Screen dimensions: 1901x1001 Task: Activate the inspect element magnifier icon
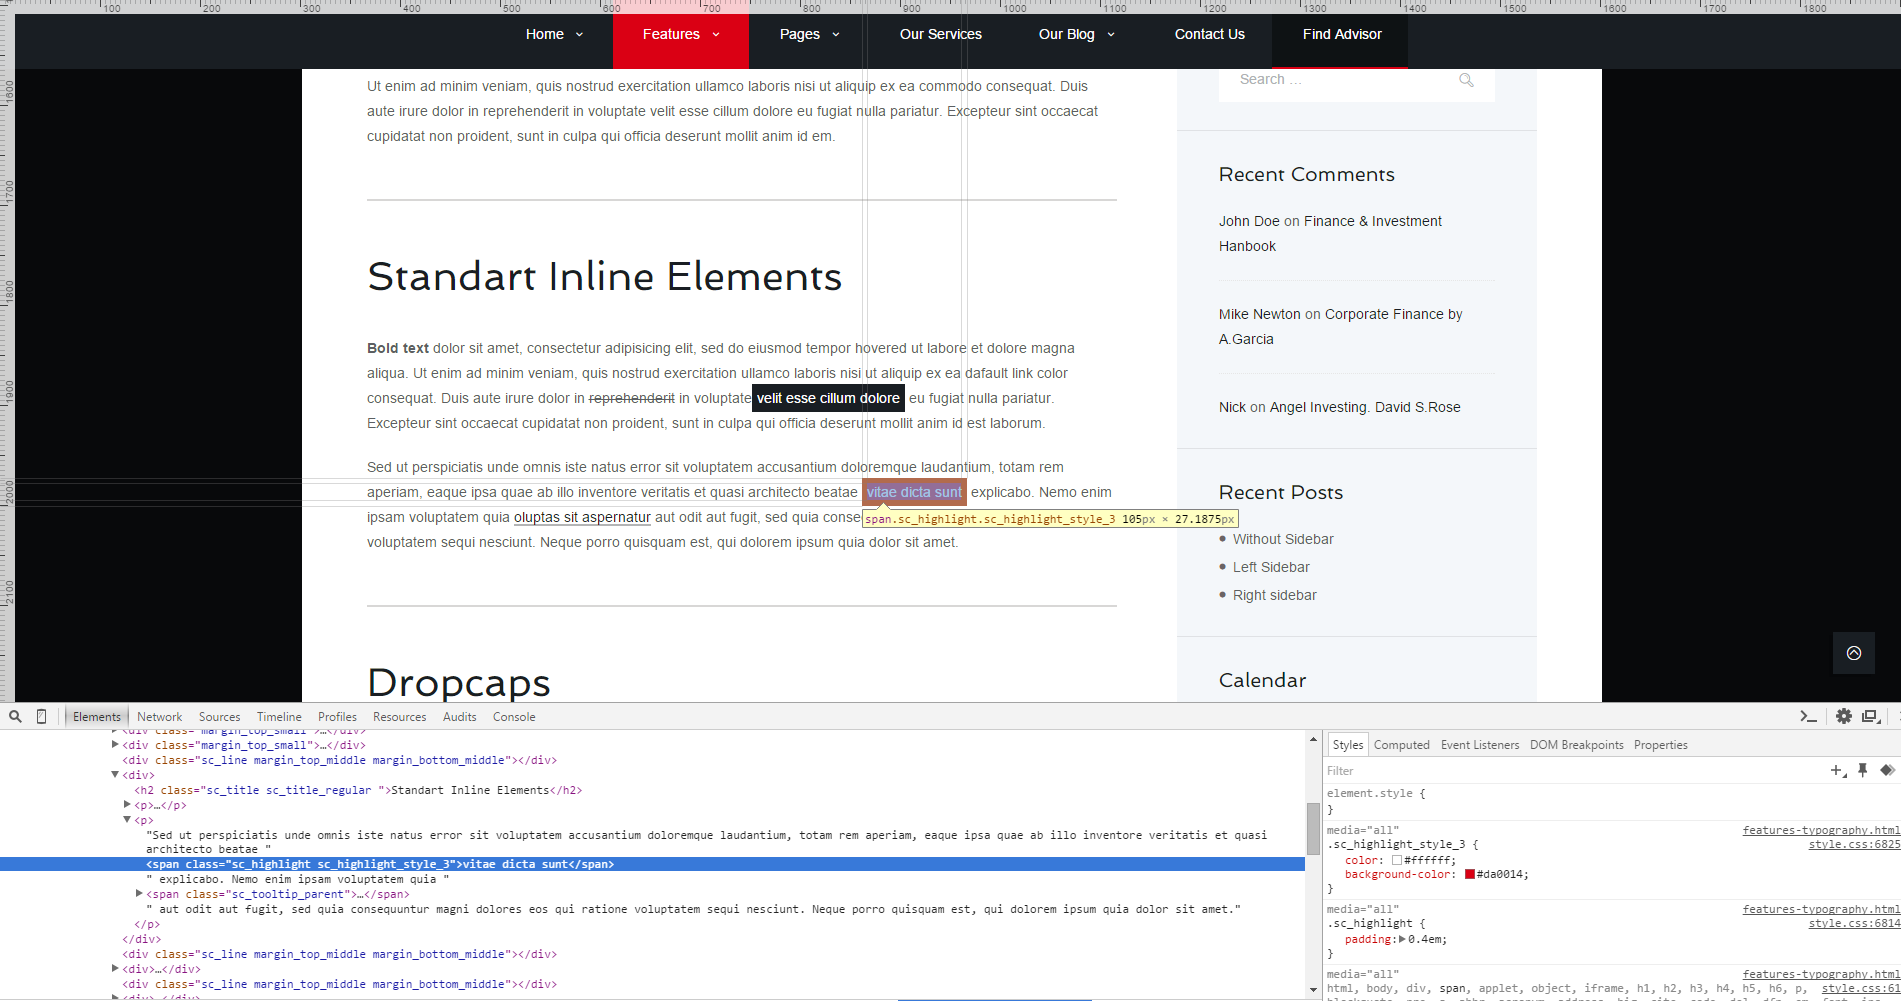pyautogui.click(x=15, y=716)
